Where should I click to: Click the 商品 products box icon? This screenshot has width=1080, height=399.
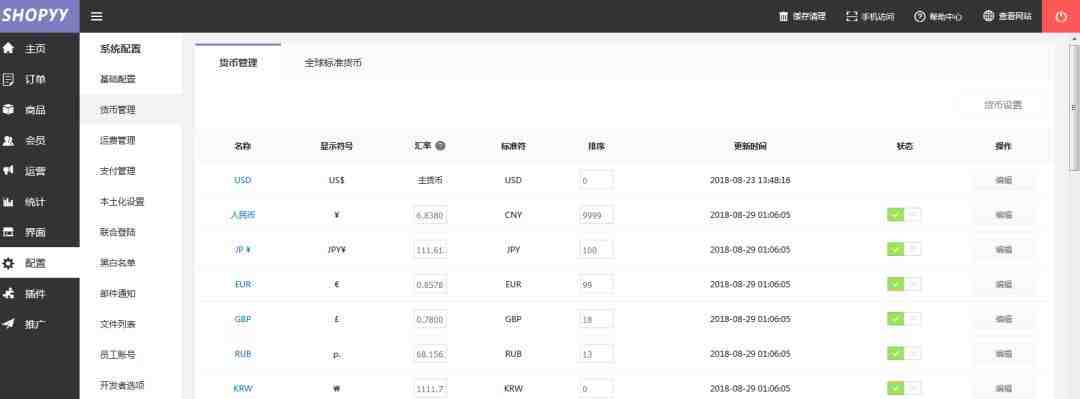[8, 110]
